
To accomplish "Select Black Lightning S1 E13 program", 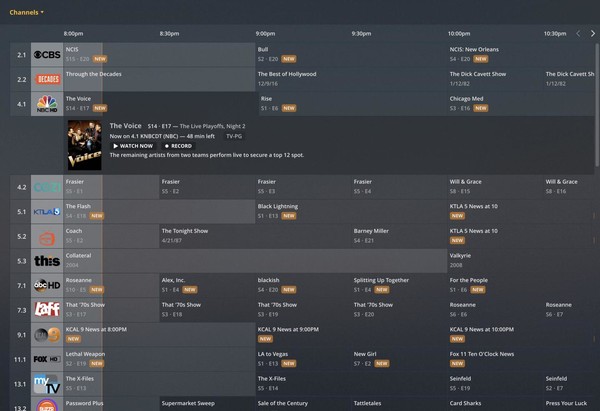I will 351,212.
